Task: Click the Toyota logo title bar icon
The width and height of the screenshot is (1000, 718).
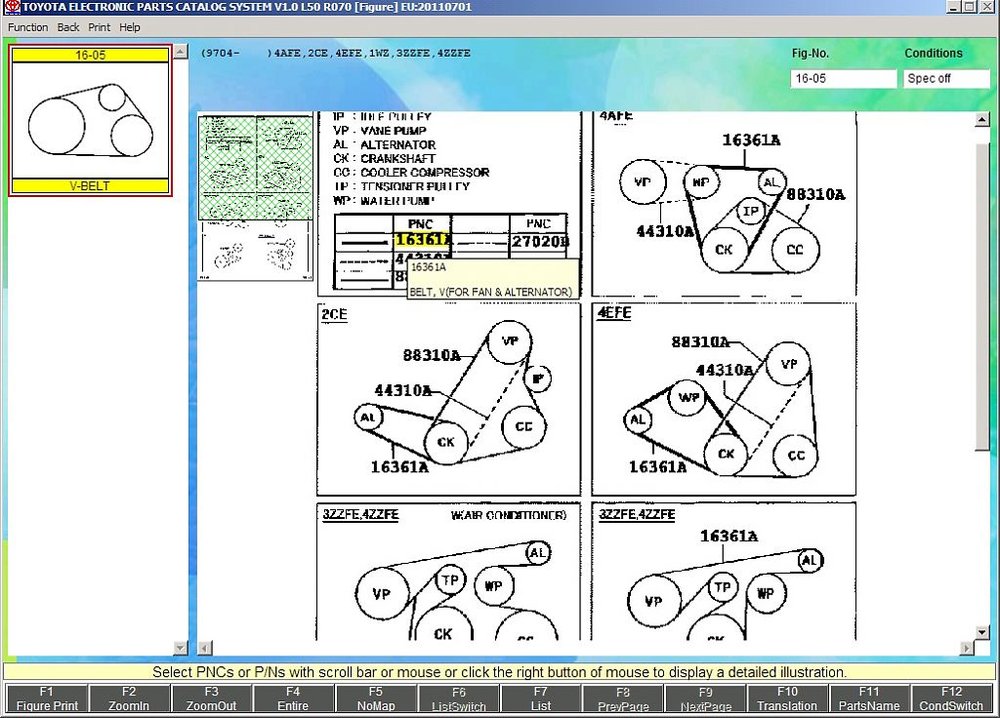Action: pyautogui.click(x=11, y=7)
